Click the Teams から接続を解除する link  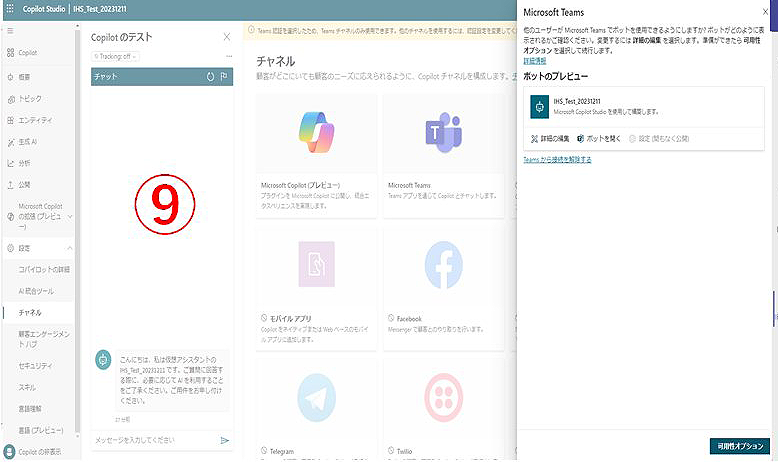557,159
